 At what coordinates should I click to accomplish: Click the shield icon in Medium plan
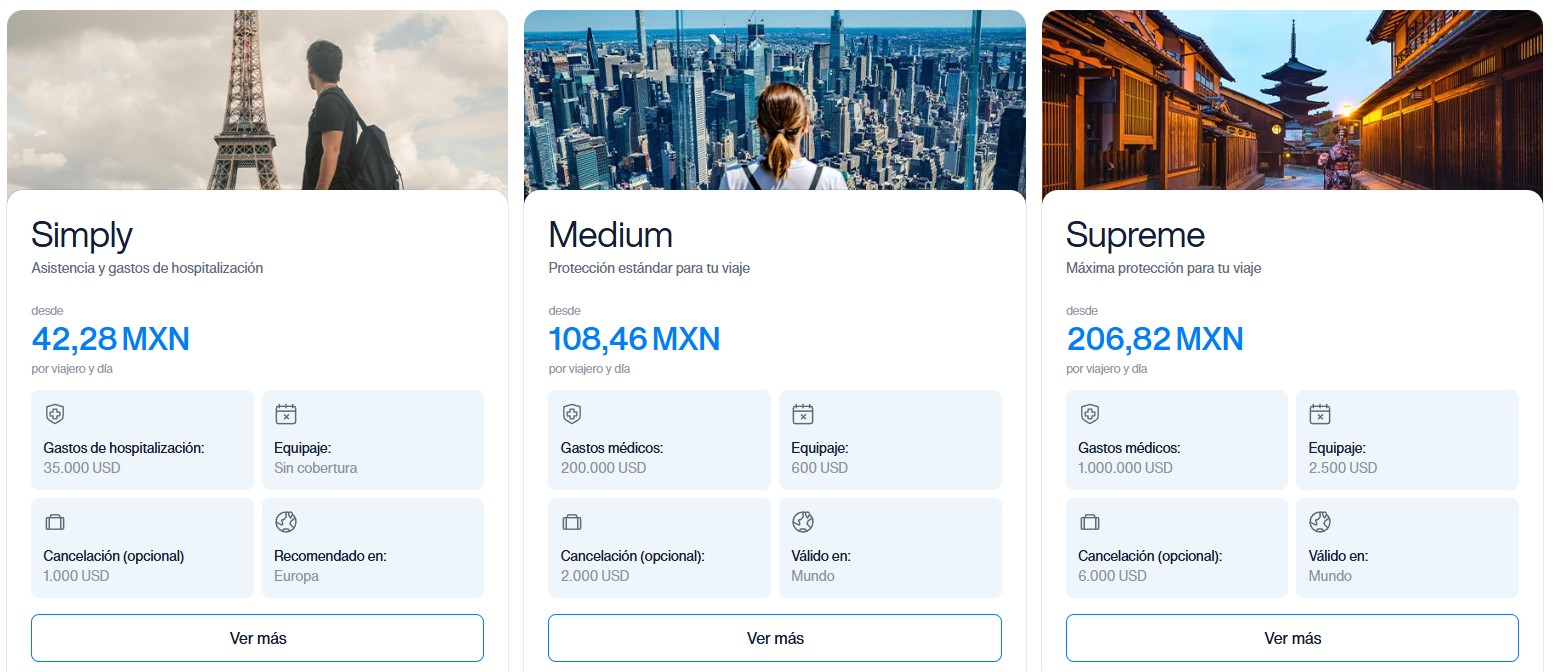(572, 414)
